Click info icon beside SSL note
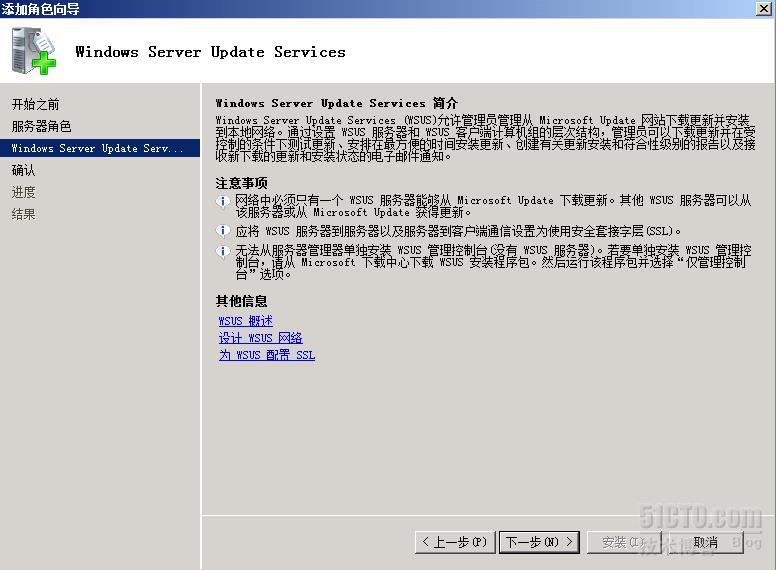 tap(223, 231)
